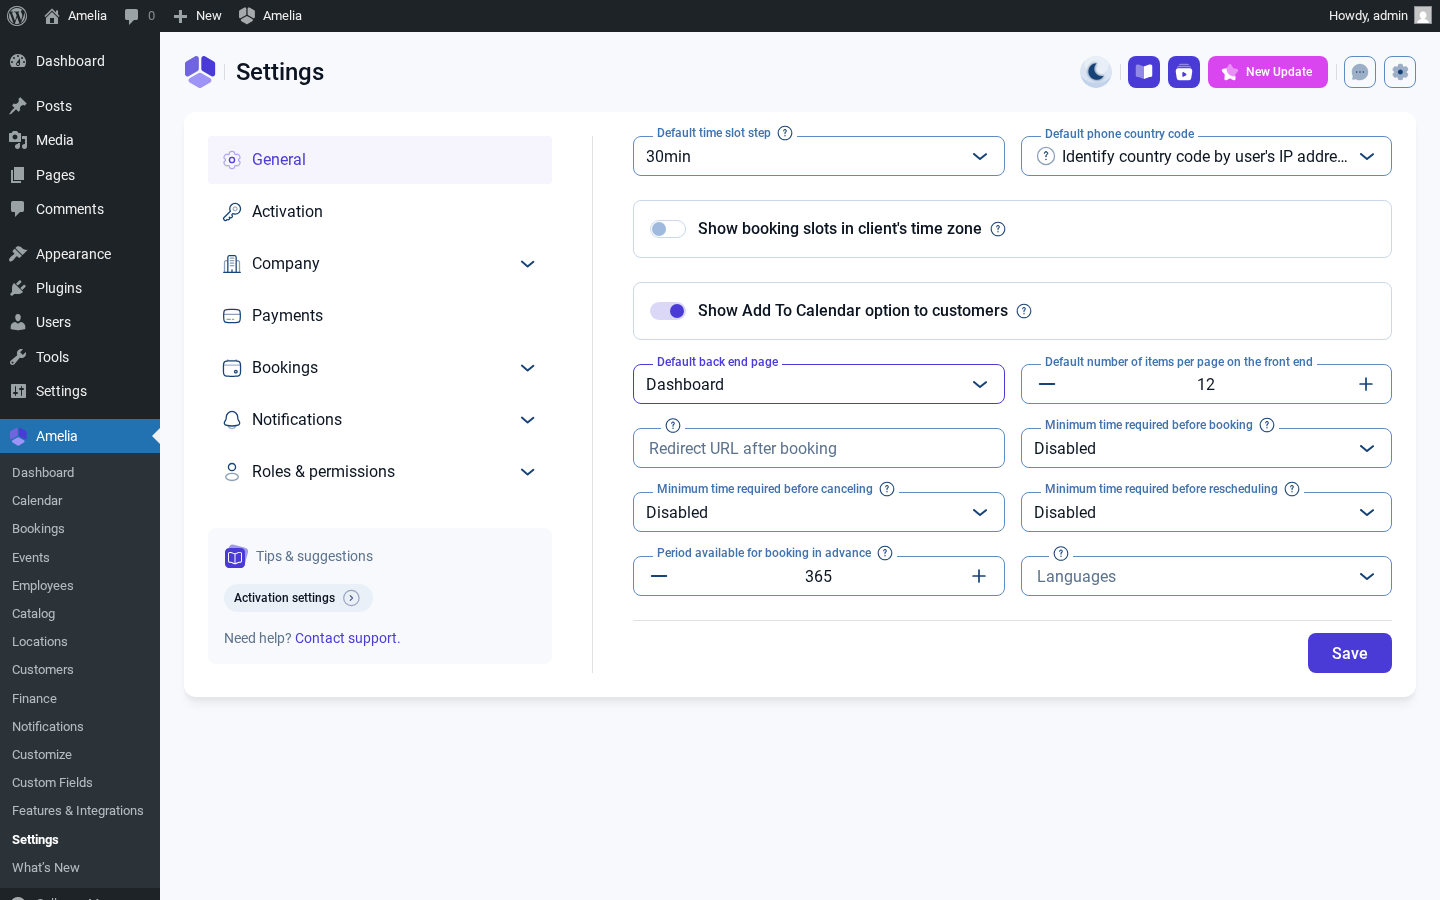Click help icon for Minimum time before canceling
This screenshot has width=1440, height=900.
click(887, 489)
